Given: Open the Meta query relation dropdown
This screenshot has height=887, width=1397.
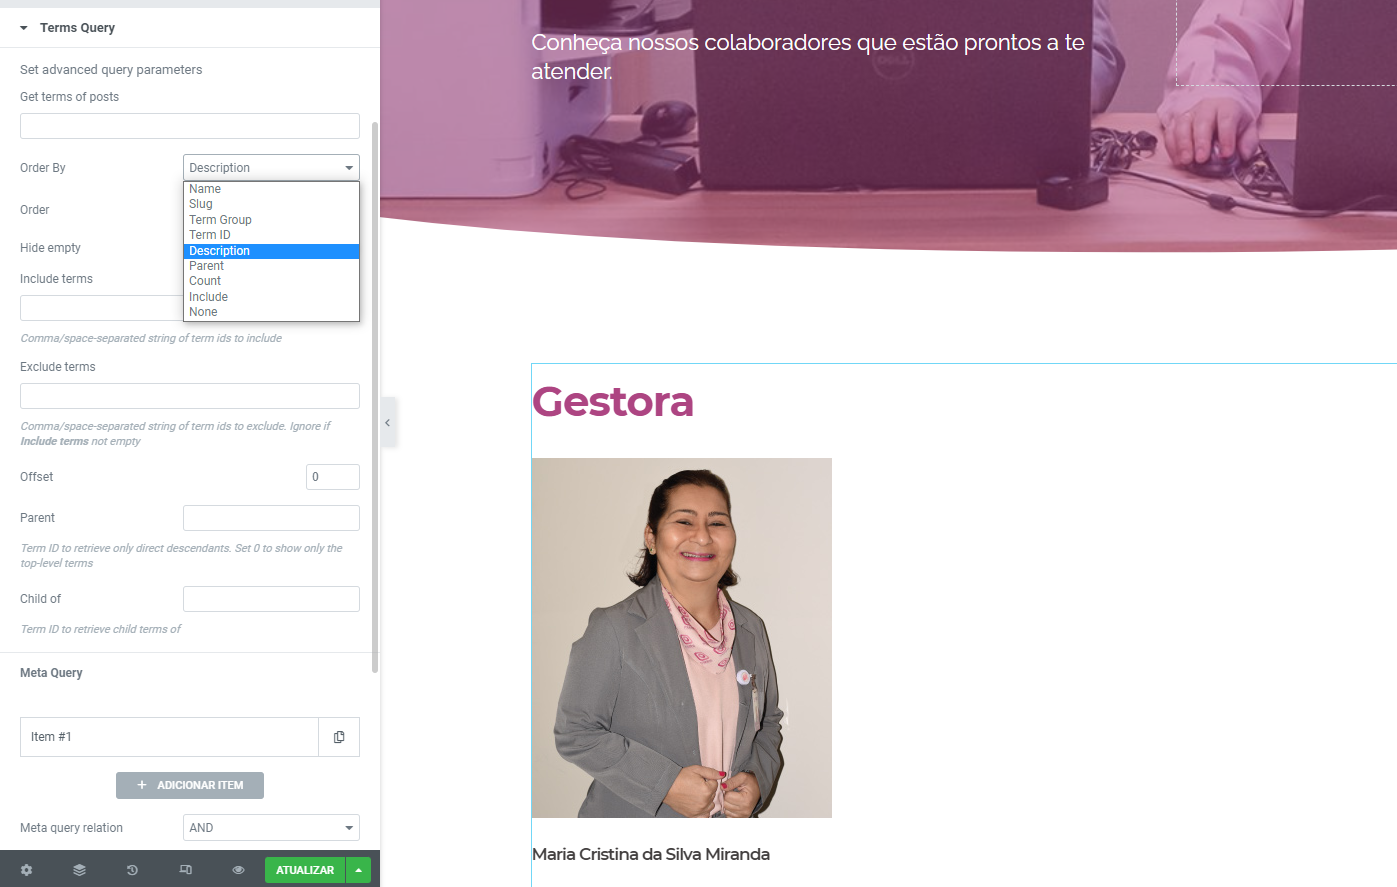Looking at the screenshot, I should click(271, 828).
